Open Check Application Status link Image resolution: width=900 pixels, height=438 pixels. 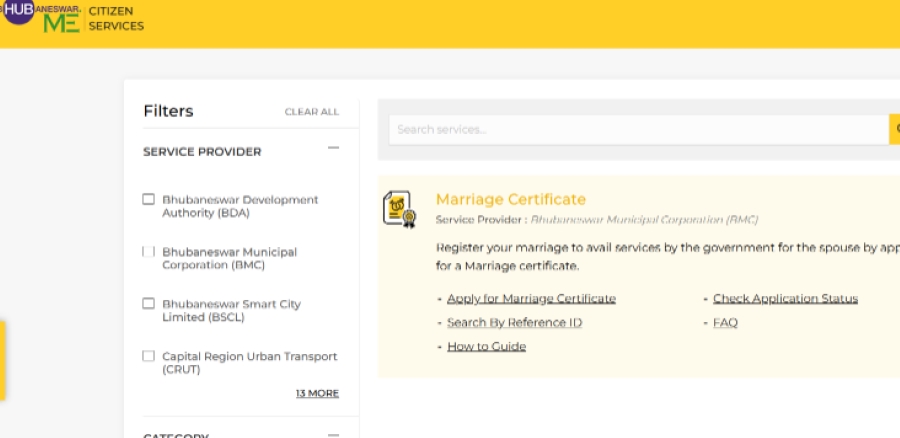[785, 299]
